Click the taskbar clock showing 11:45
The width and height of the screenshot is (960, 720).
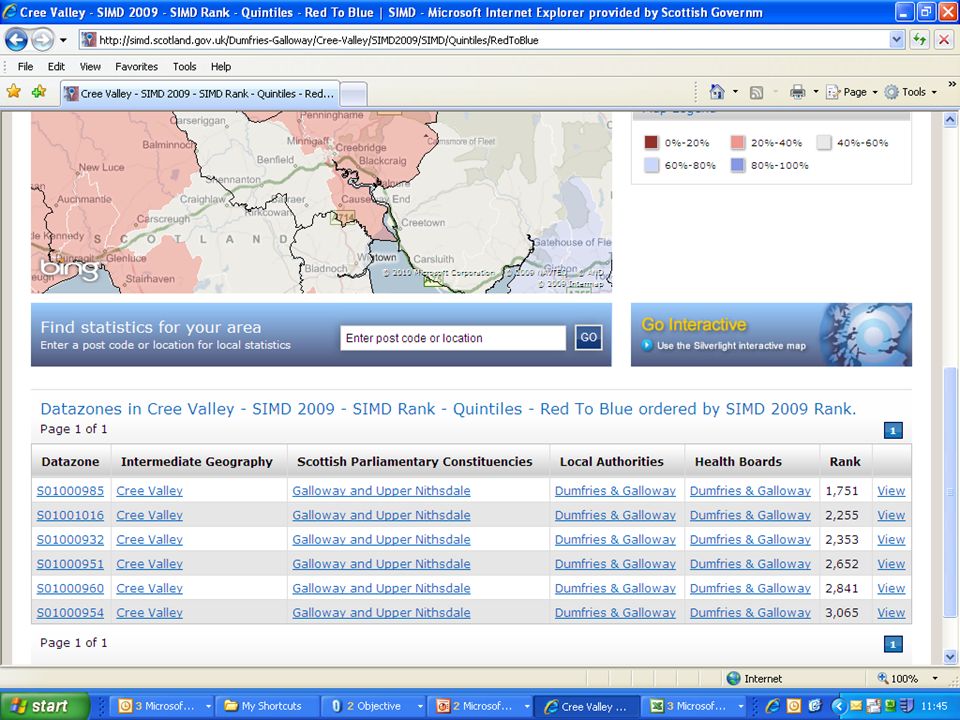tap(934, 706)
